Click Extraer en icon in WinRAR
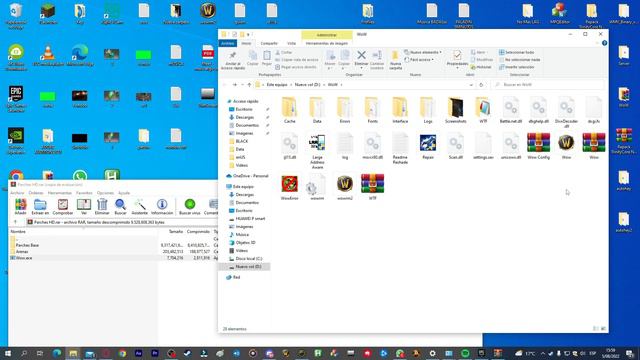Screen dimensions: 640x360 click(40, 207)
